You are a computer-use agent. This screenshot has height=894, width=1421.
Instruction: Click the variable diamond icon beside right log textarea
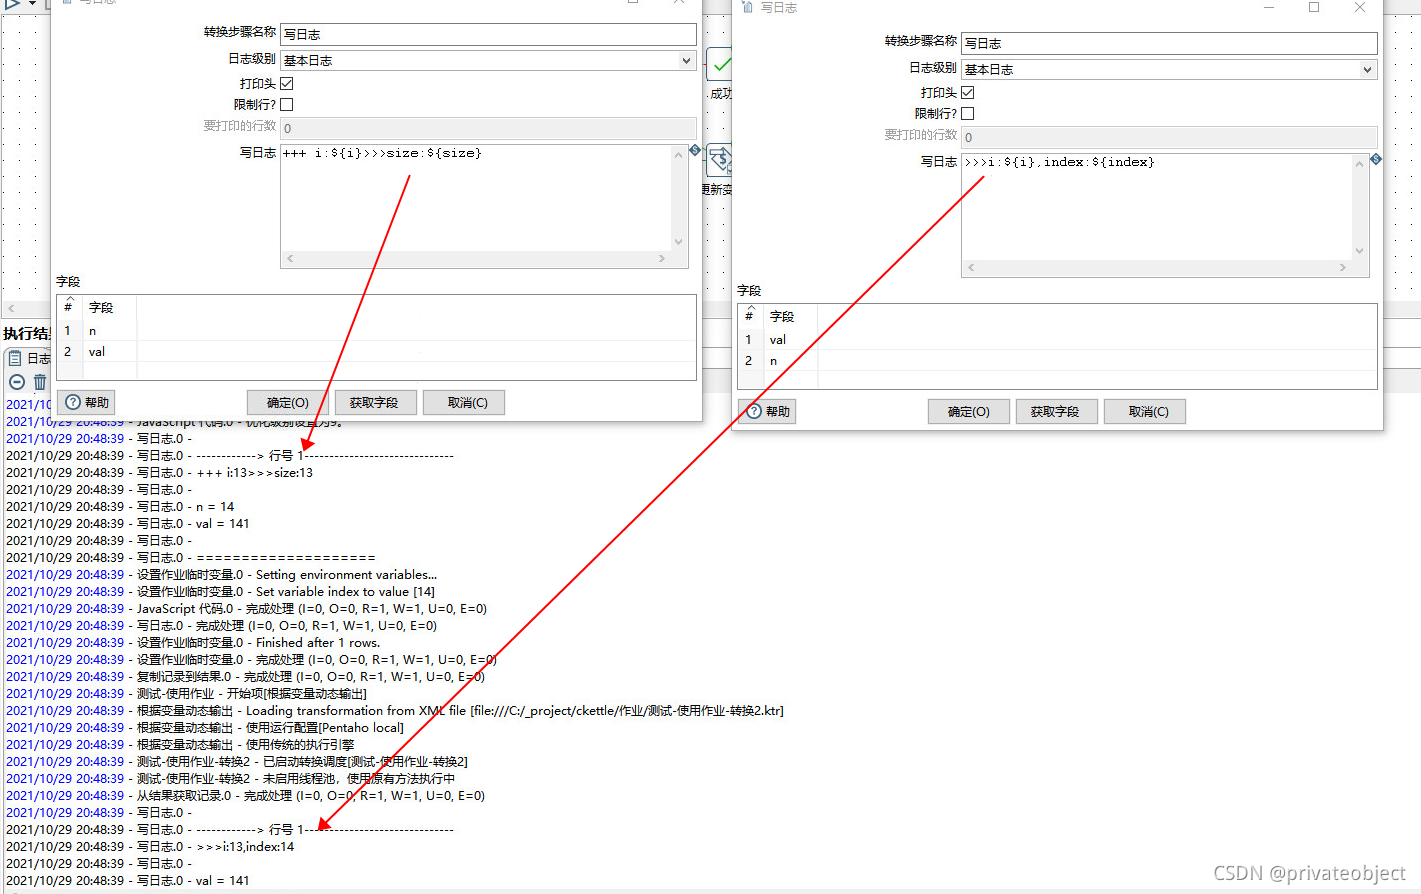pyautogui.click(x=1376, y=159)
